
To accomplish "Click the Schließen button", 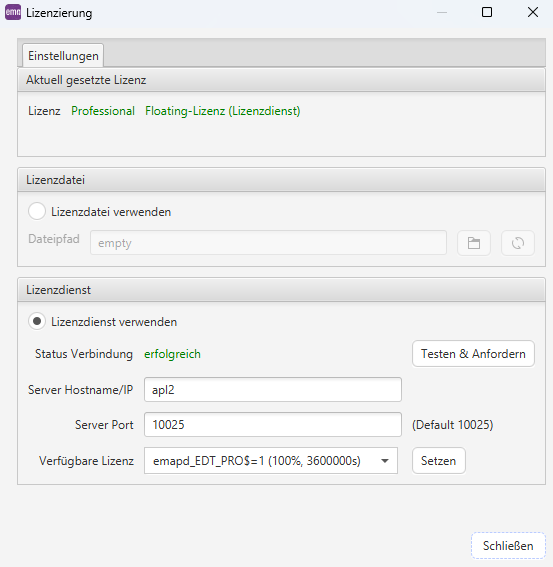I will coord(508,546).
